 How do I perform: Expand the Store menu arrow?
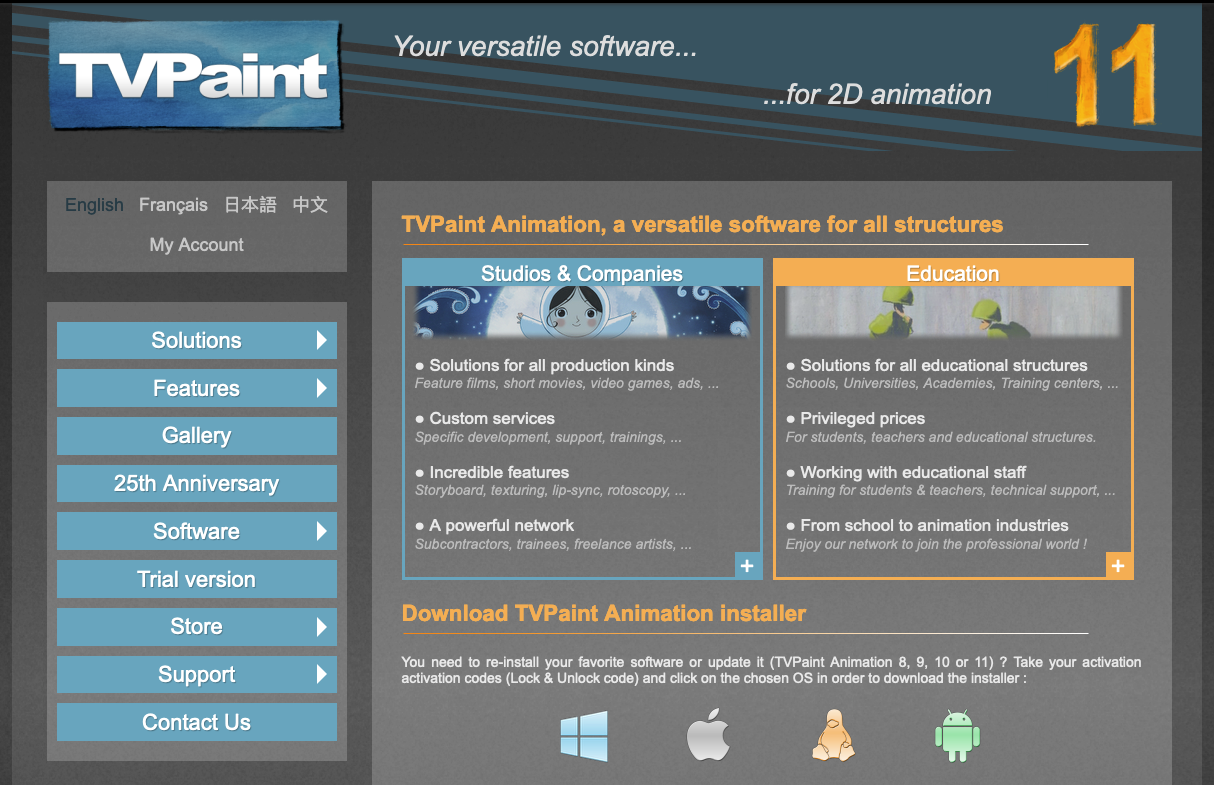321,627
